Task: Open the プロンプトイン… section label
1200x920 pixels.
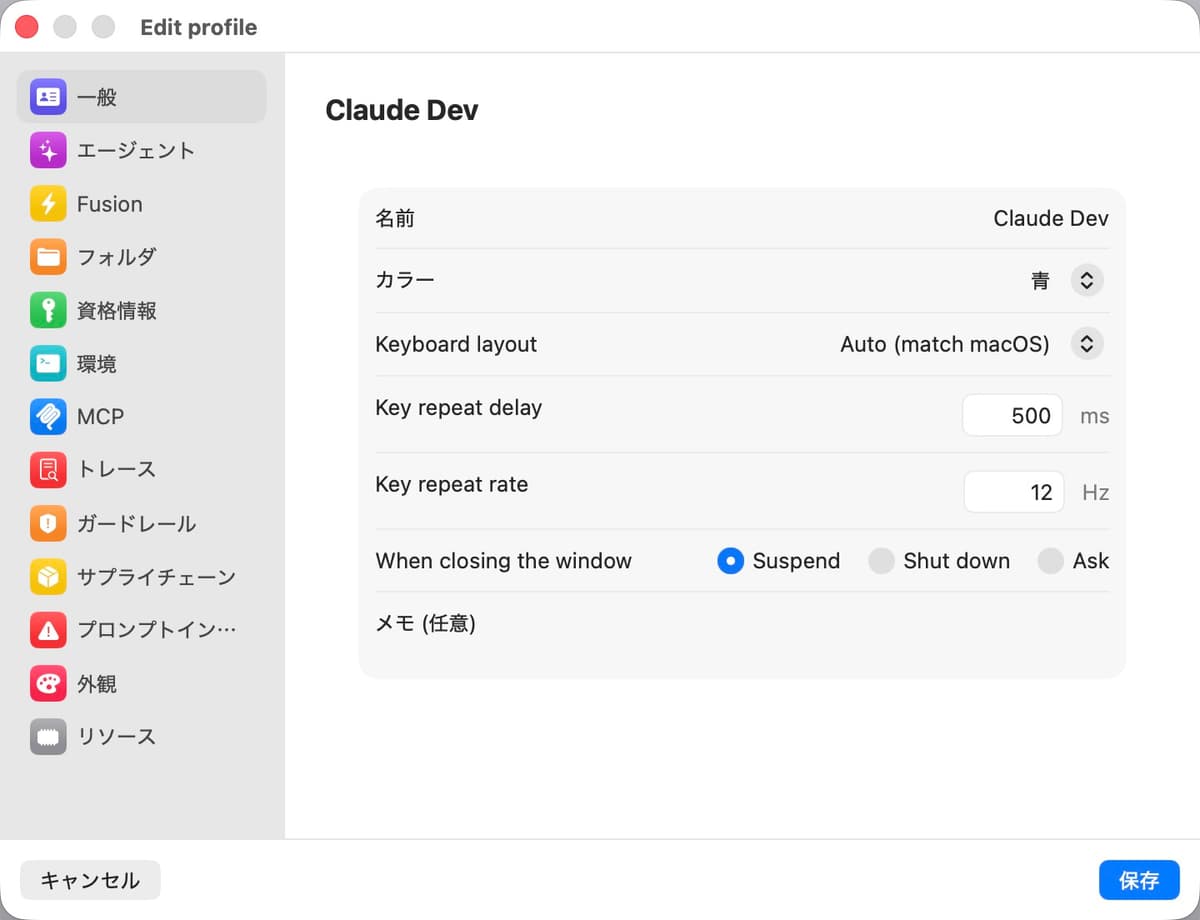Action: pos(157,630)
